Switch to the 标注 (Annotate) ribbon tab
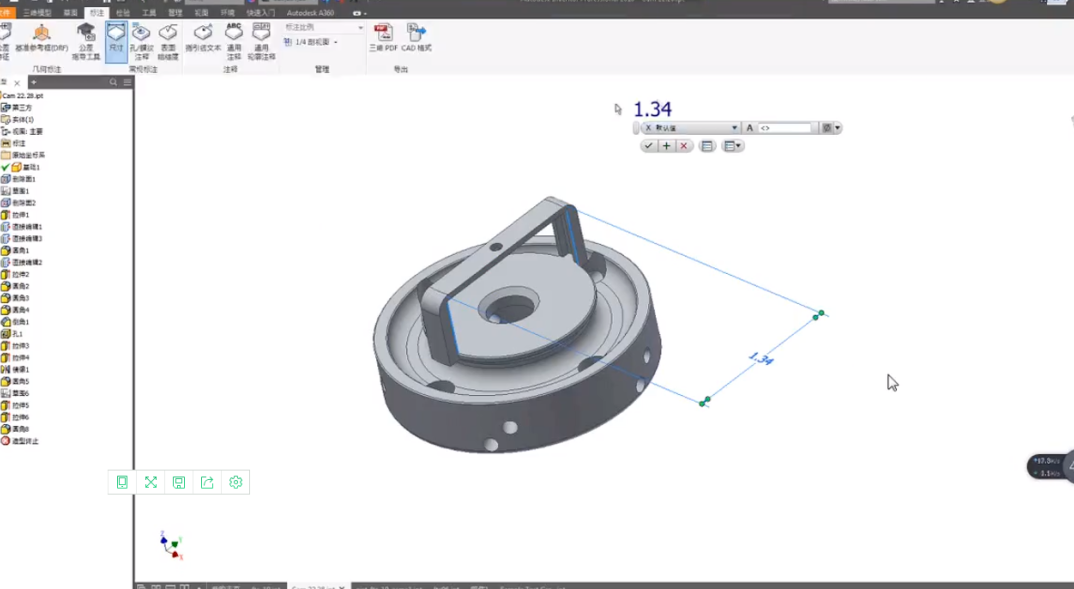The image size is (1074, 589). tap(97, 13)
